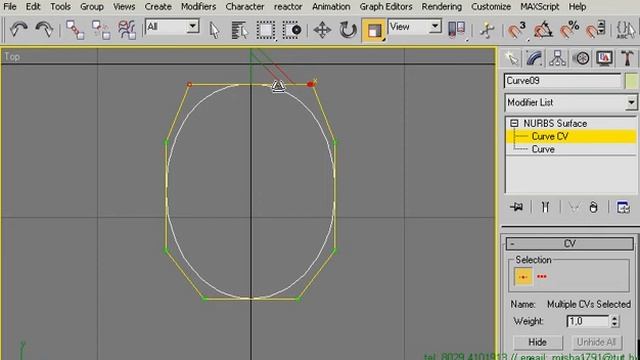
Task: Click Remove Modifier trash icon
Action: [x=593, y=207]
